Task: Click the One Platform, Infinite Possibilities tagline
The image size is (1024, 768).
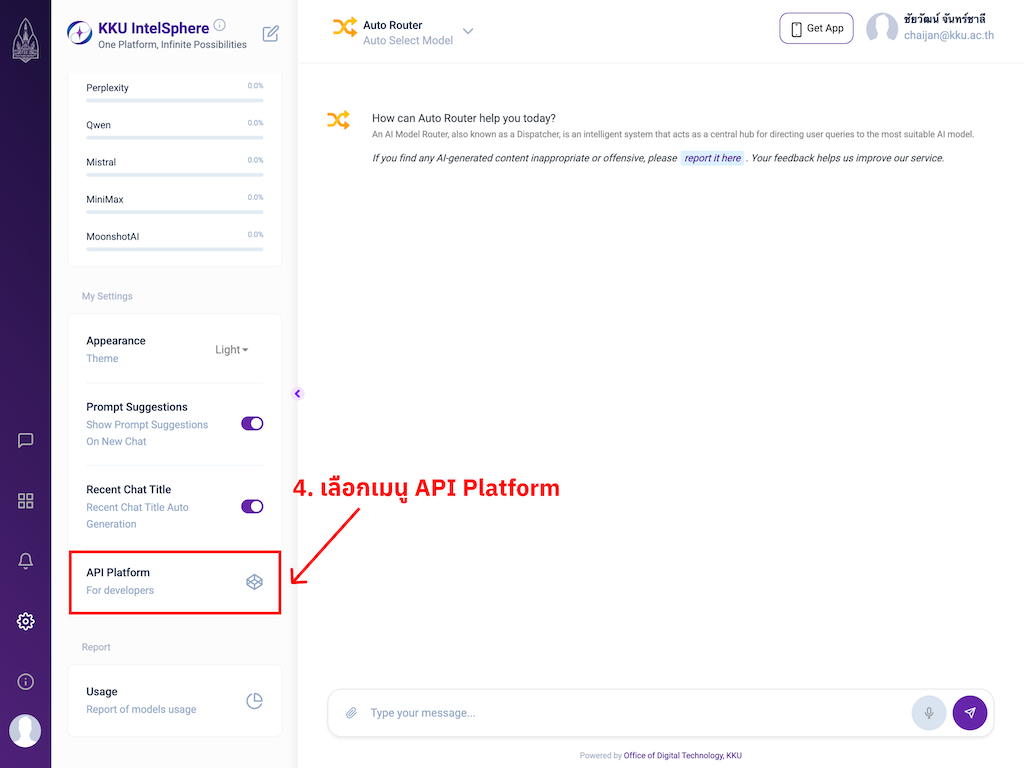Action: click(x=172, y=44)
